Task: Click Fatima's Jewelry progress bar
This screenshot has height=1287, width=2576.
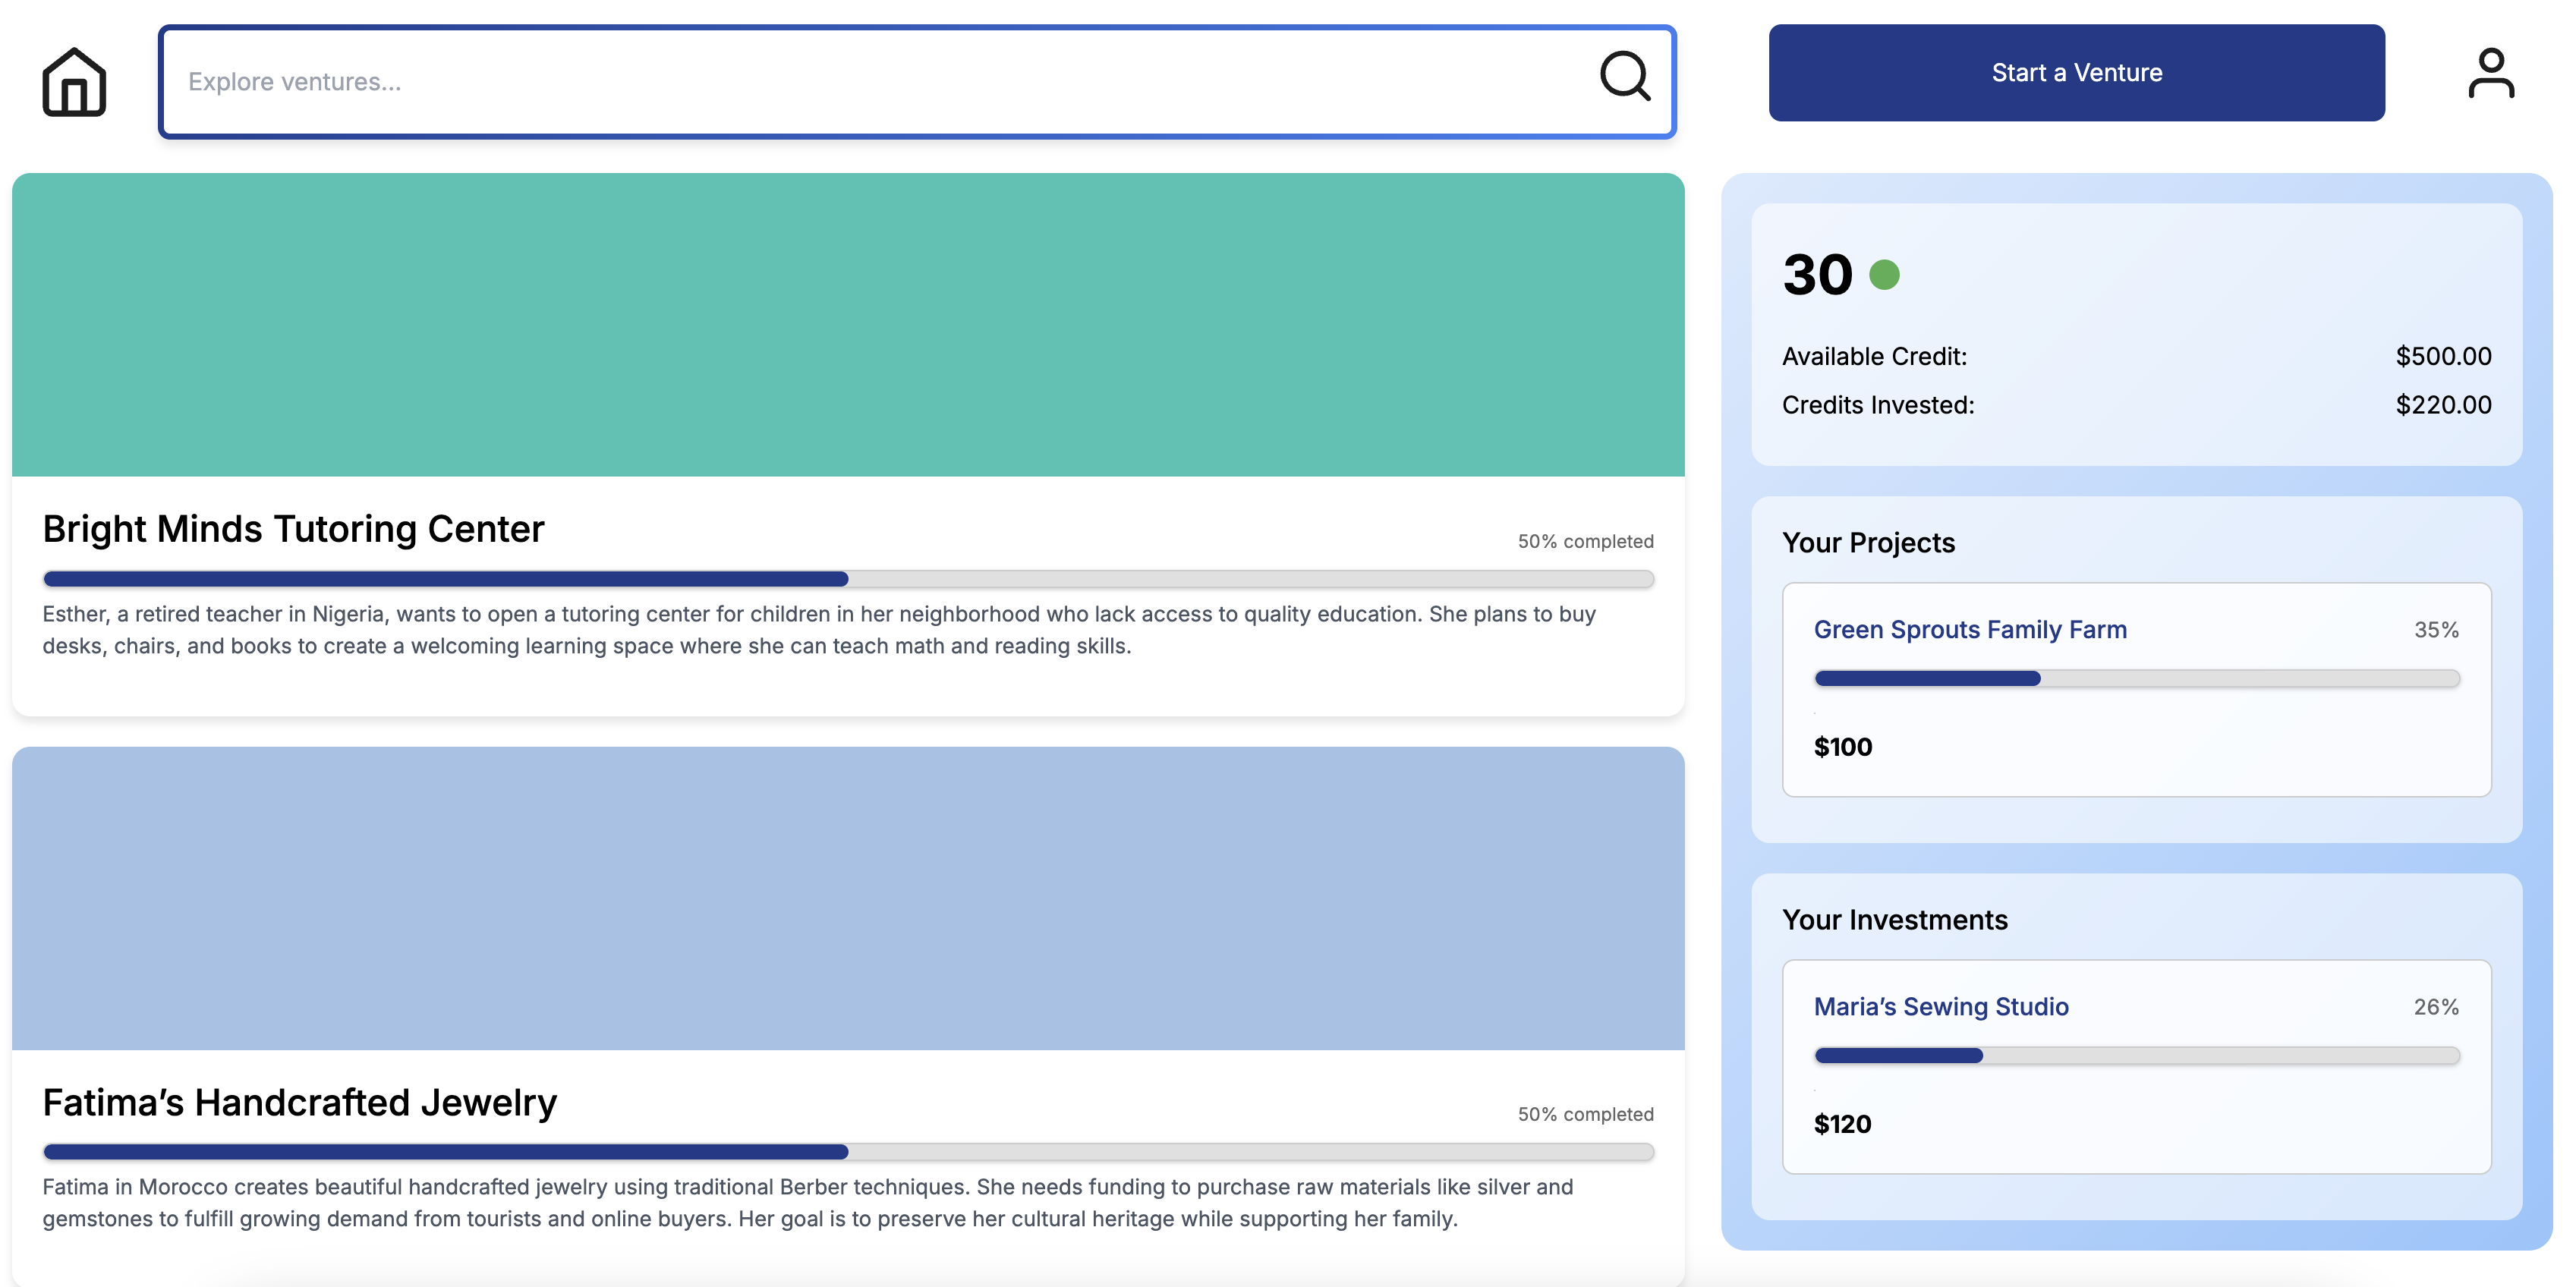Action: click(848, 1152)
